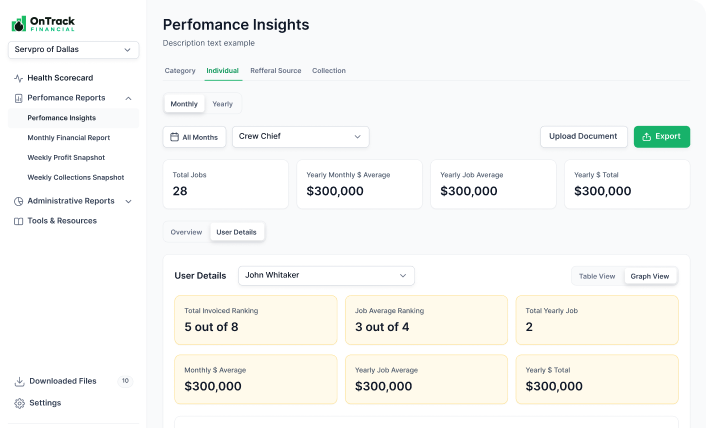Click the calendar icon in All Months

point(174,137)
